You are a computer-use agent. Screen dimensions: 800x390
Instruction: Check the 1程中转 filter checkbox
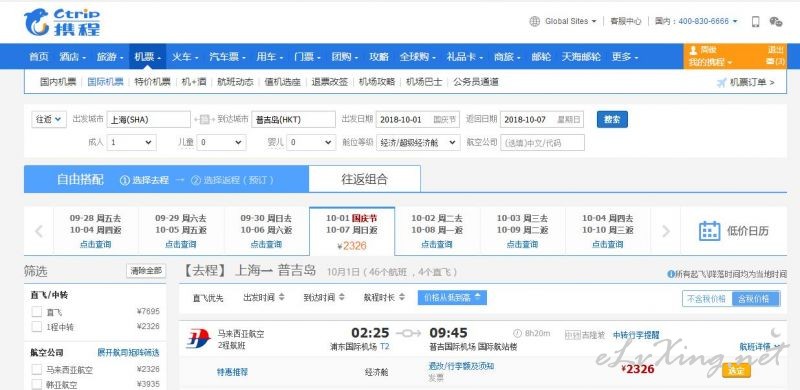(37, 326)
